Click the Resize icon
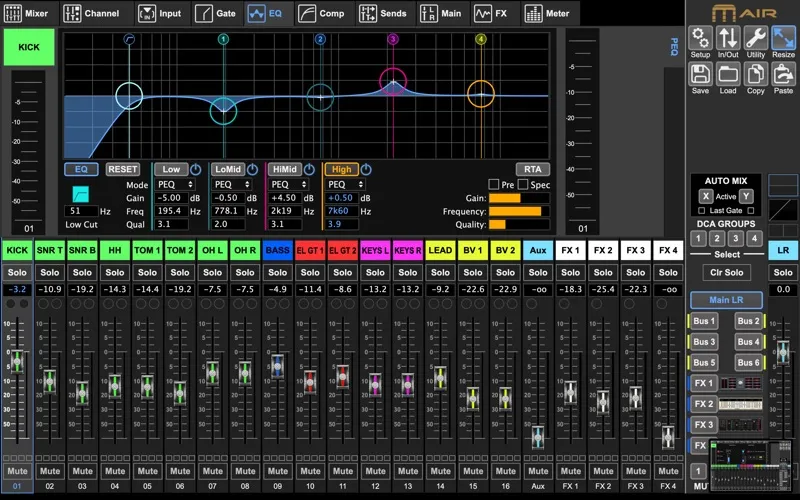 [783, 38]
